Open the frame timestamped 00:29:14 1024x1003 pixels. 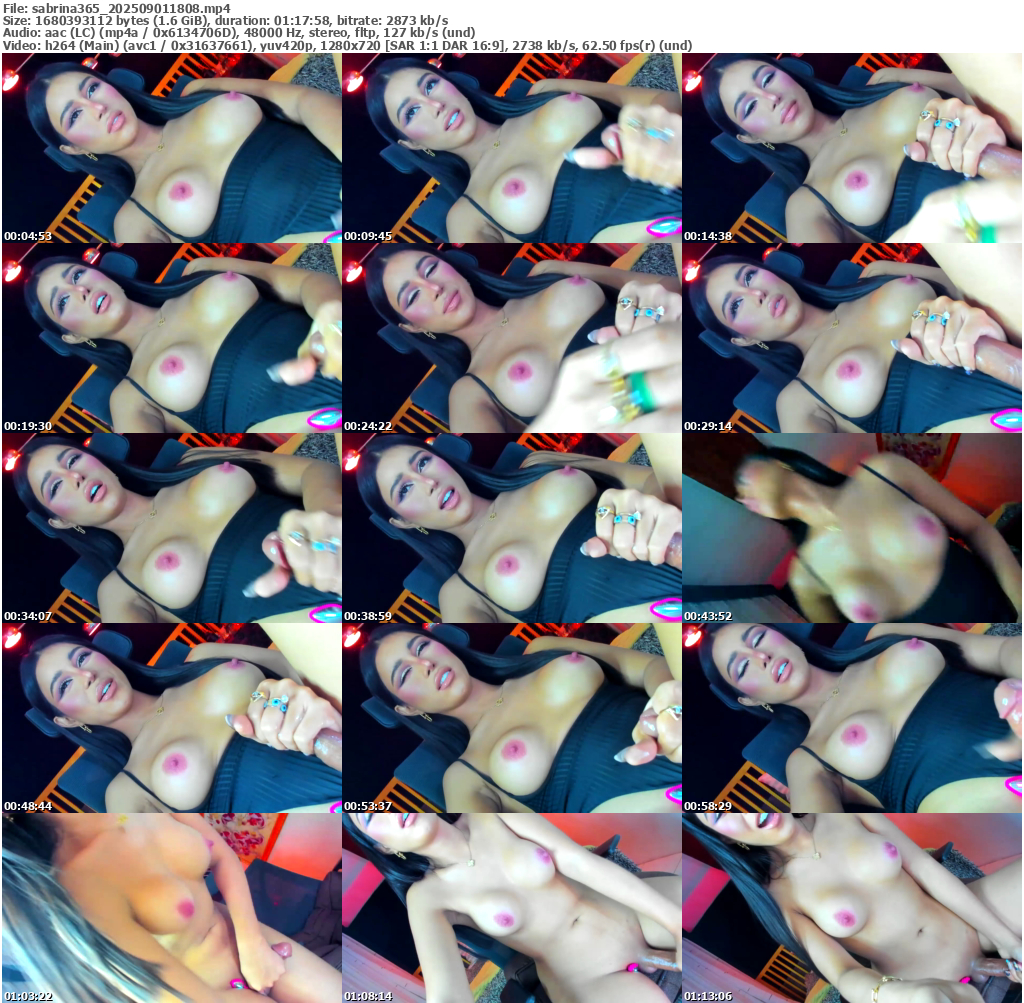click(x=852, y=338)
